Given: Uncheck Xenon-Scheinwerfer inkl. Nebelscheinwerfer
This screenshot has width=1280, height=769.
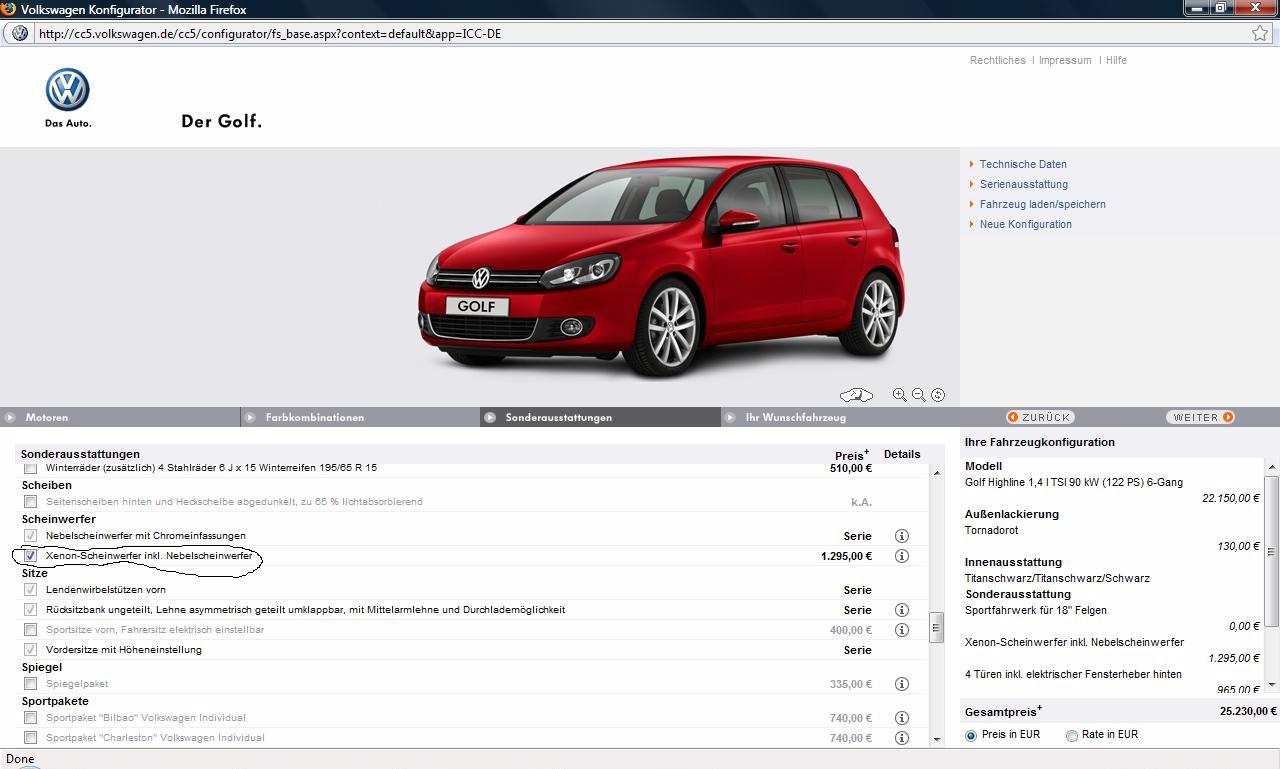Looking at the screenshot, I should (x=30, y=555).
